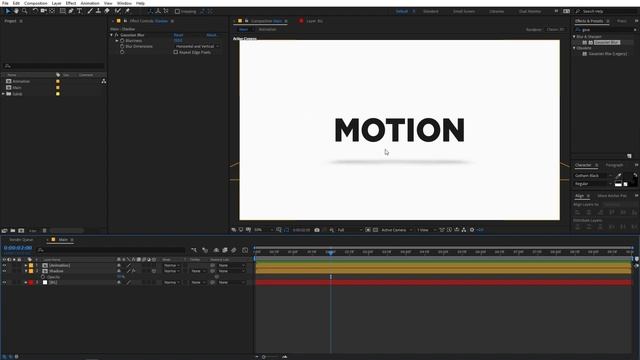Open the Effect menu
Image resolution: width=640 pixels, height=360 pixels.
(71, 3)
